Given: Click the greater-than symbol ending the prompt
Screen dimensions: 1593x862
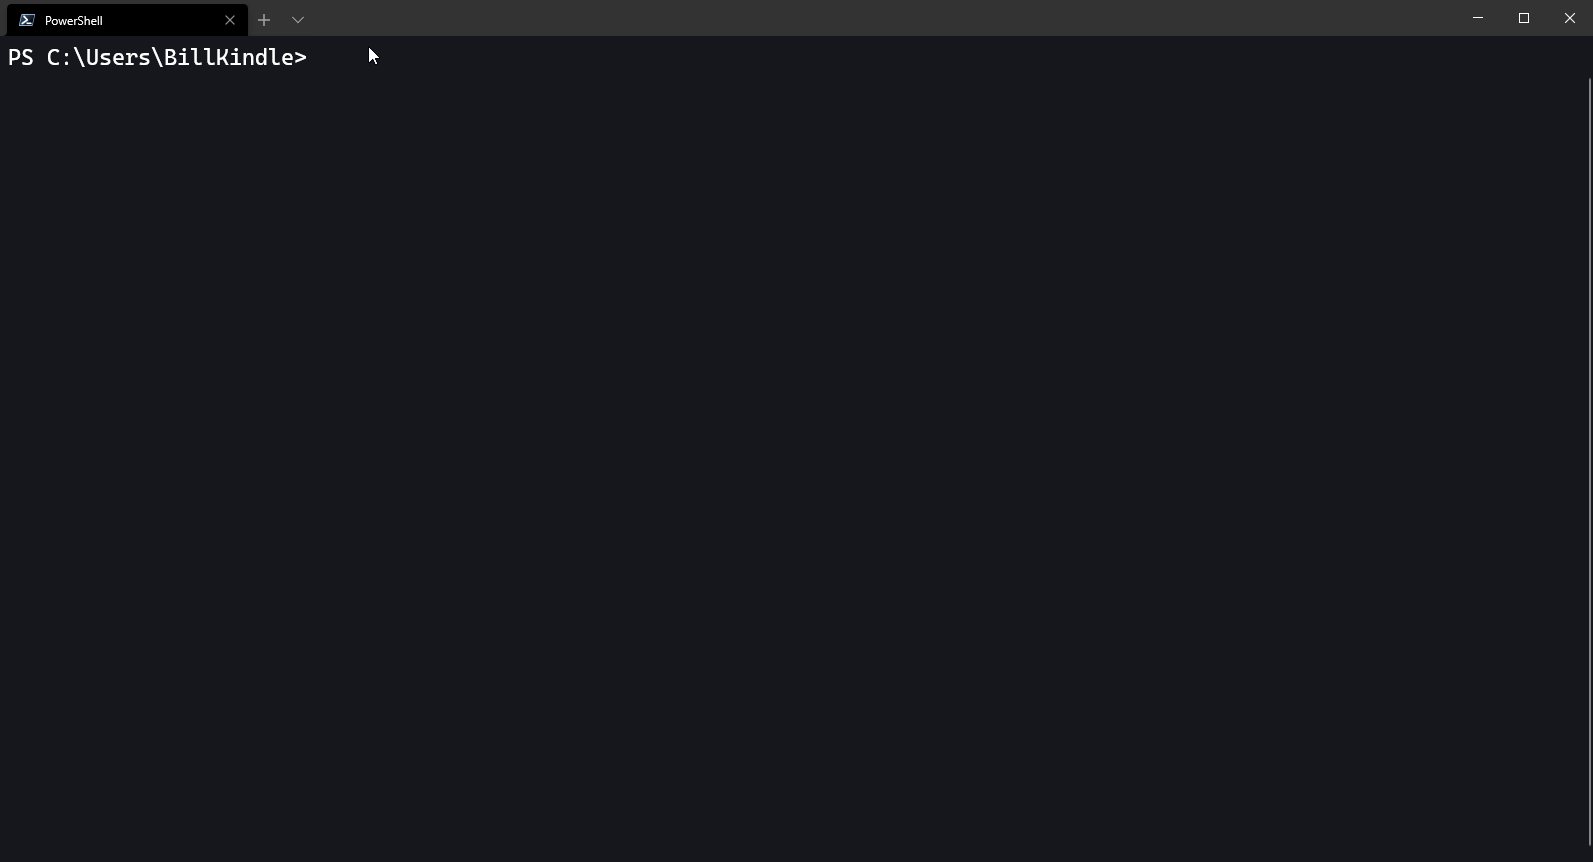Looking at the screenshot, I should 301,58.
